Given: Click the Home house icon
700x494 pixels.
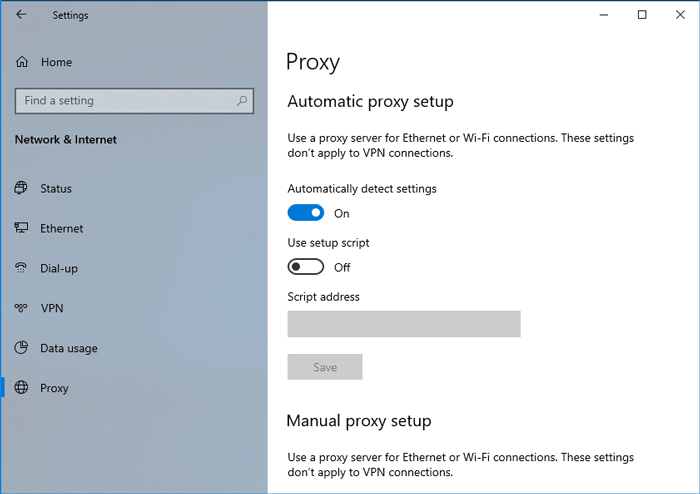Looking at the screenshot, I should 22,62.
